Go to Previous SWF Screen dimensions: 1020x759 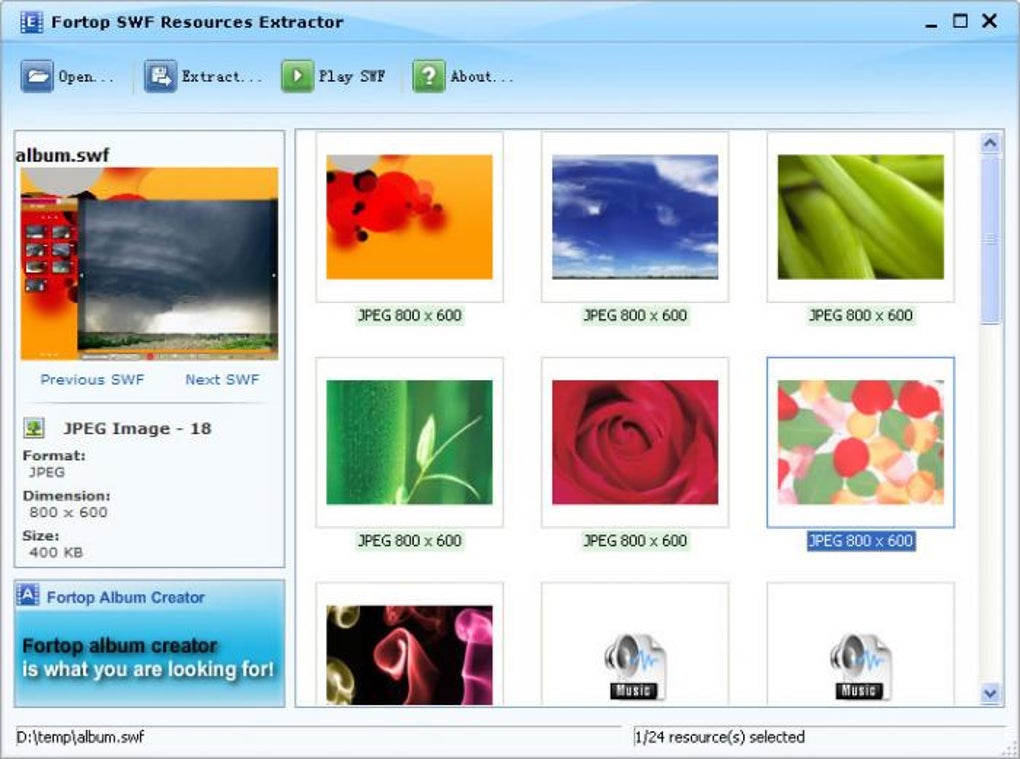pos(92,379)
